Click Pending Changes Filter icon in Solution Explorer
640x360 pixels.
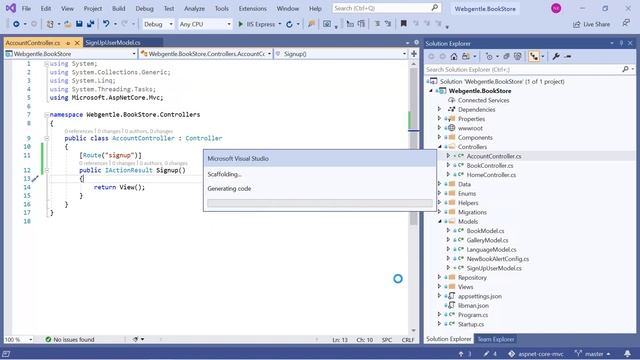click(489, 56)
